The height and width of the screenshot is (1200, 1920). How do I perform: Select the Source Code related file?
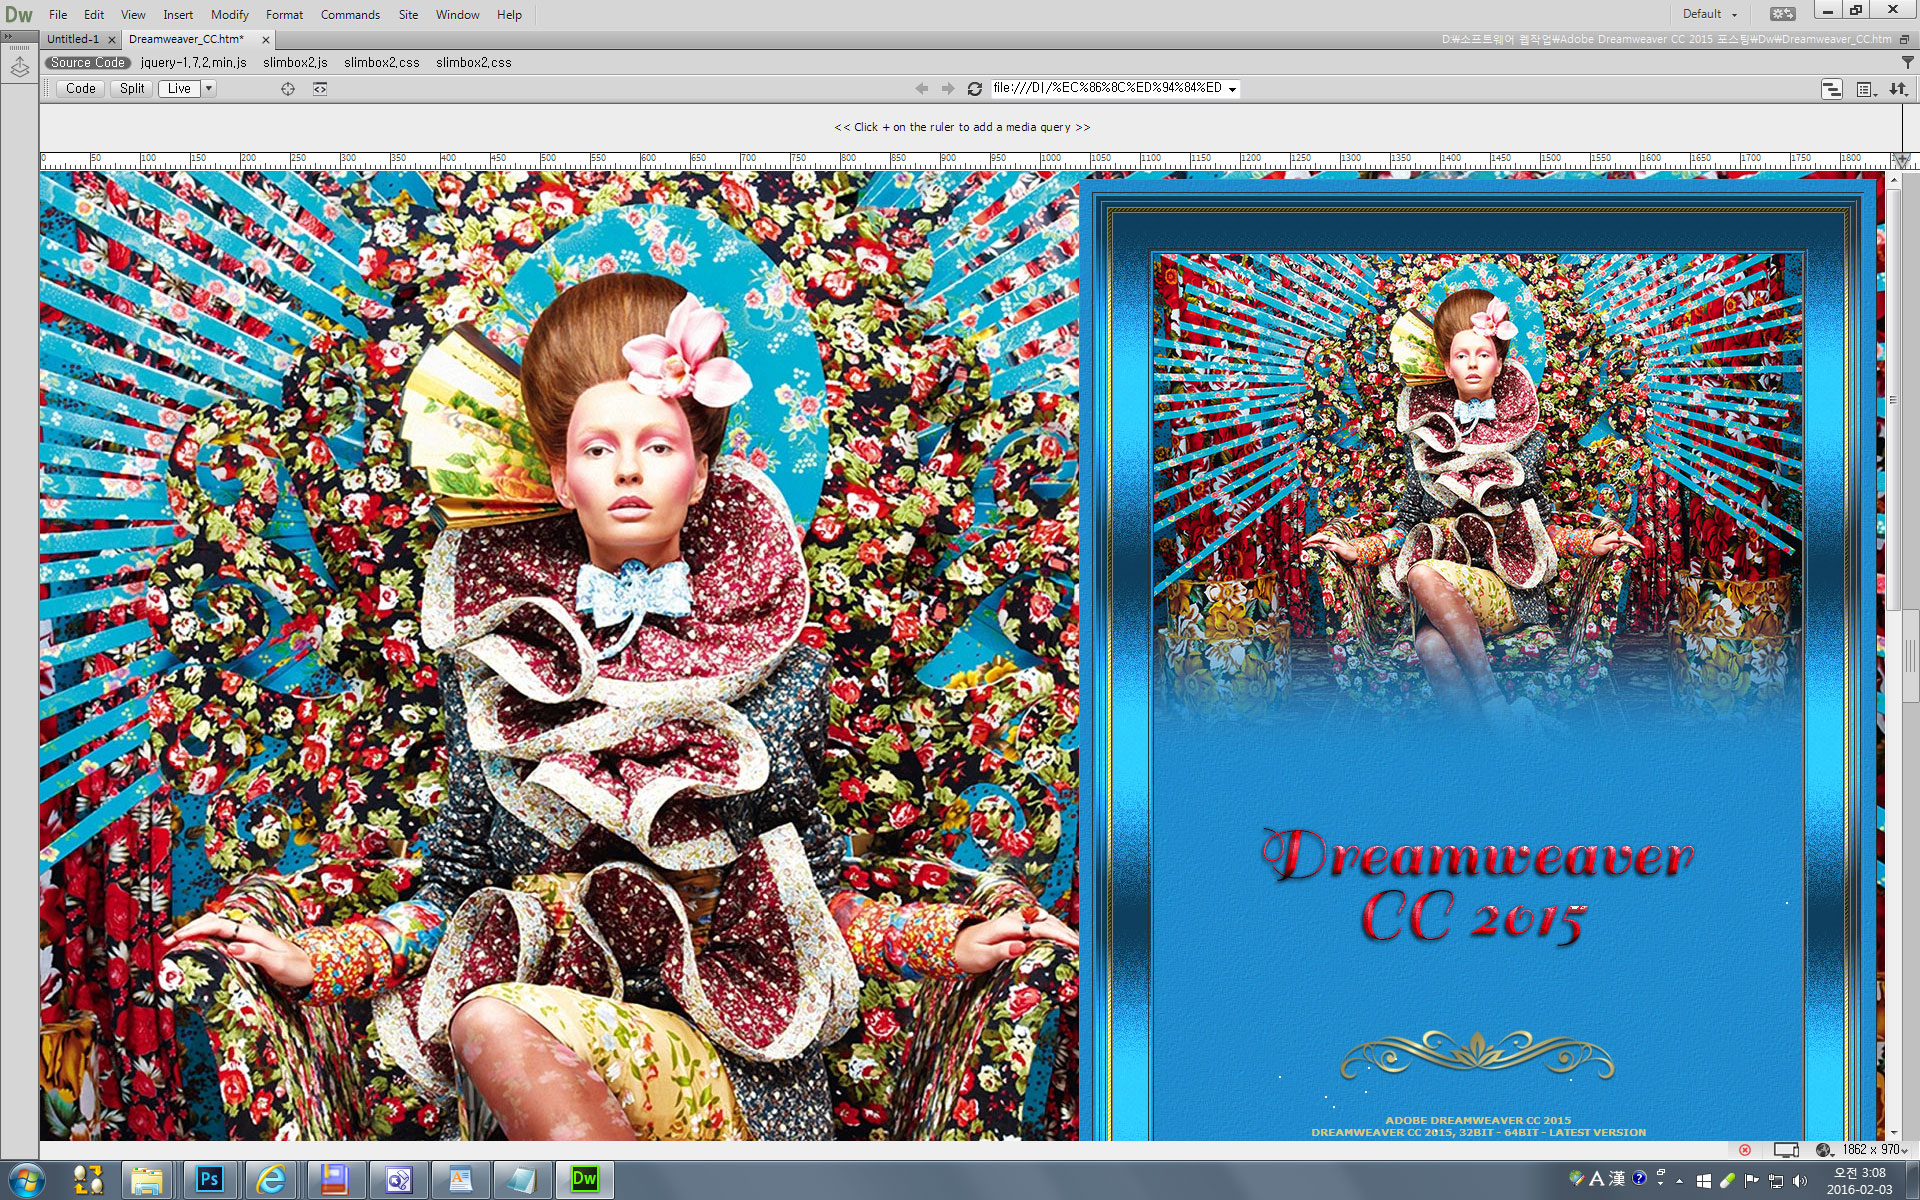click(x=88, y=62)
